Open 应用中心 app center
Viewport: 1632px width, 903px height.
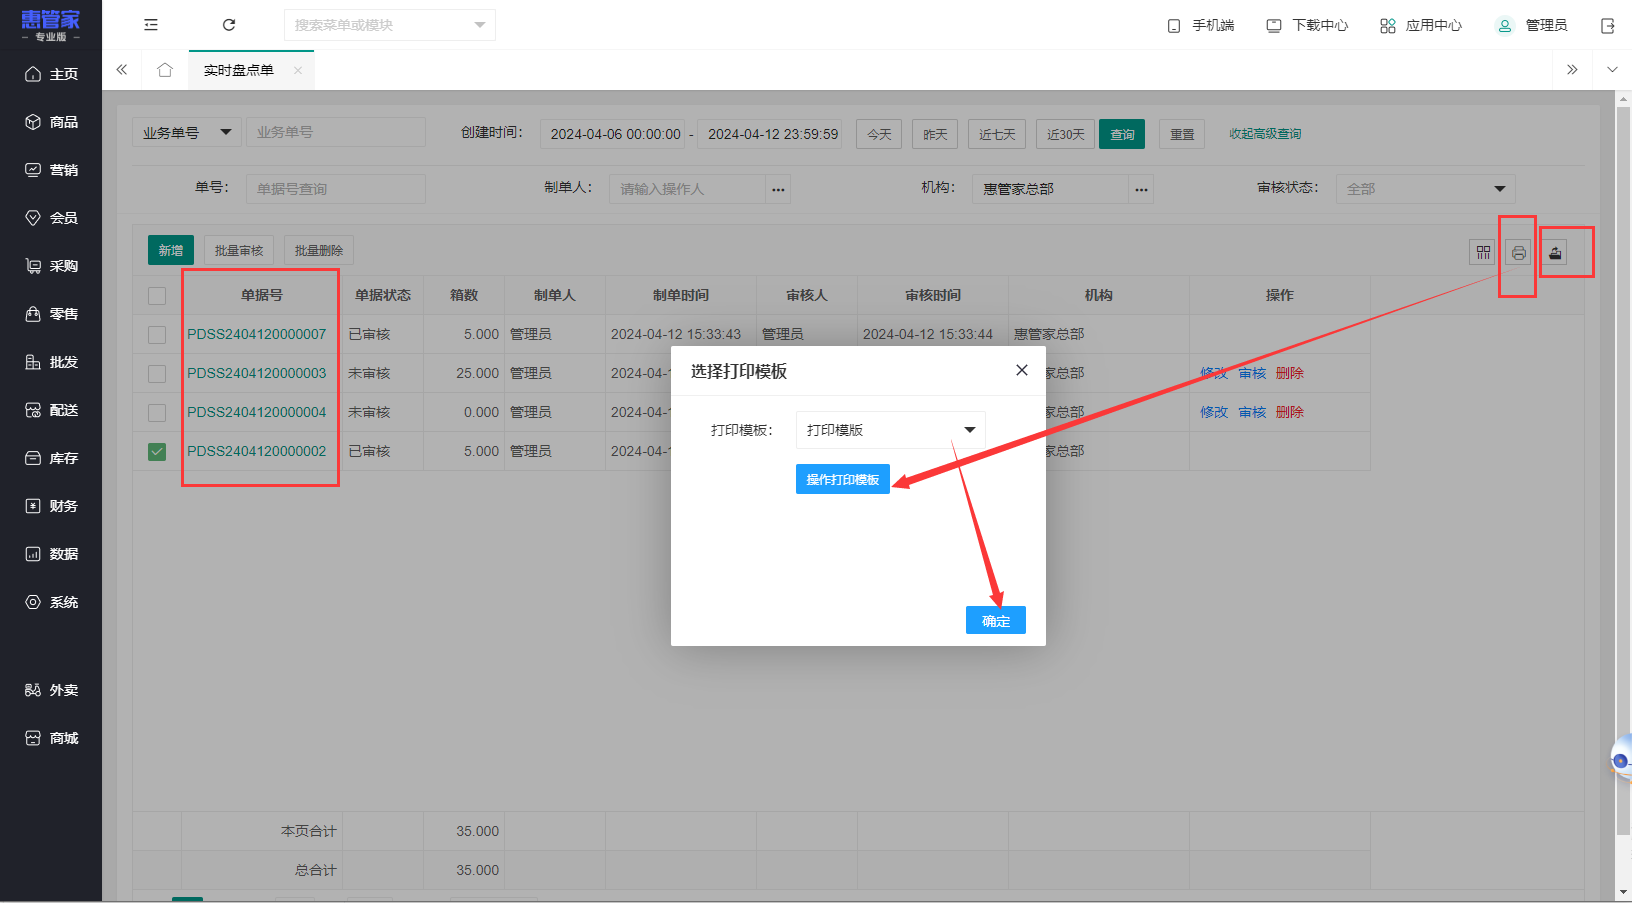1420,25
